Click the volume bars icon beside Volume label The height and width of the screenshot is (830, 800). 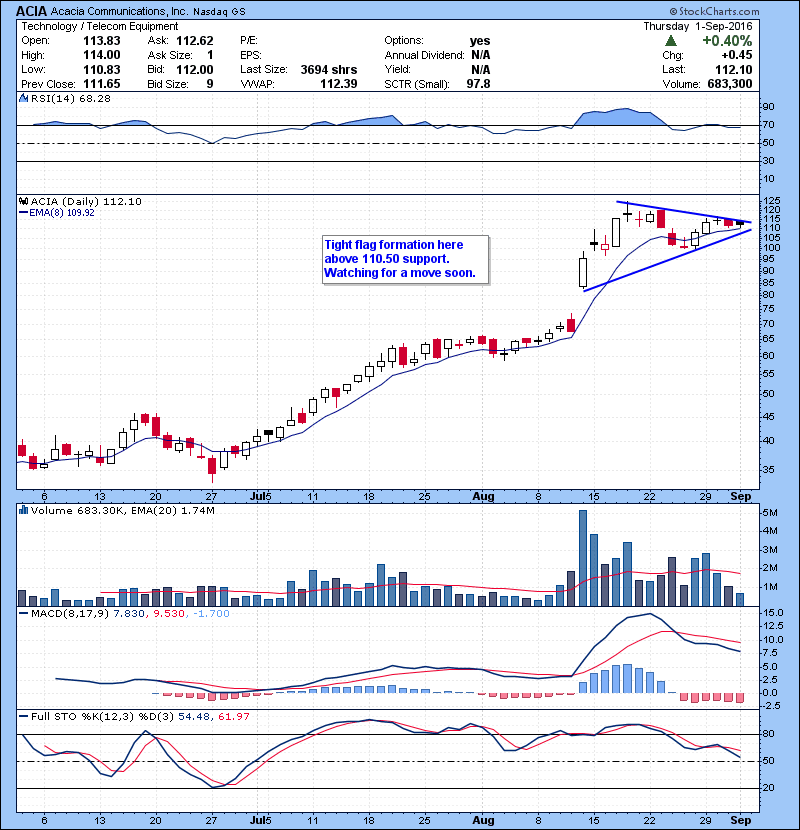[23, 510]
